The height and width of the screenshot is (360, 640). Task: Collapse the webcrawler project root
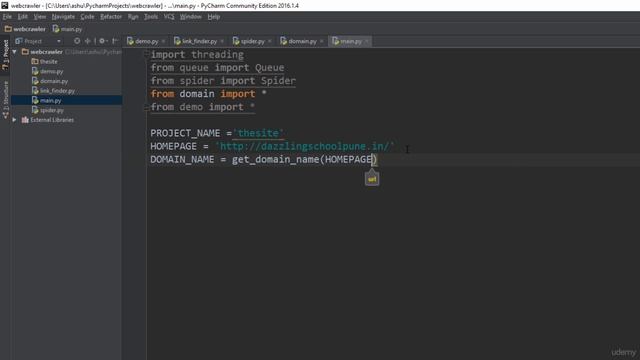(15, 52)
